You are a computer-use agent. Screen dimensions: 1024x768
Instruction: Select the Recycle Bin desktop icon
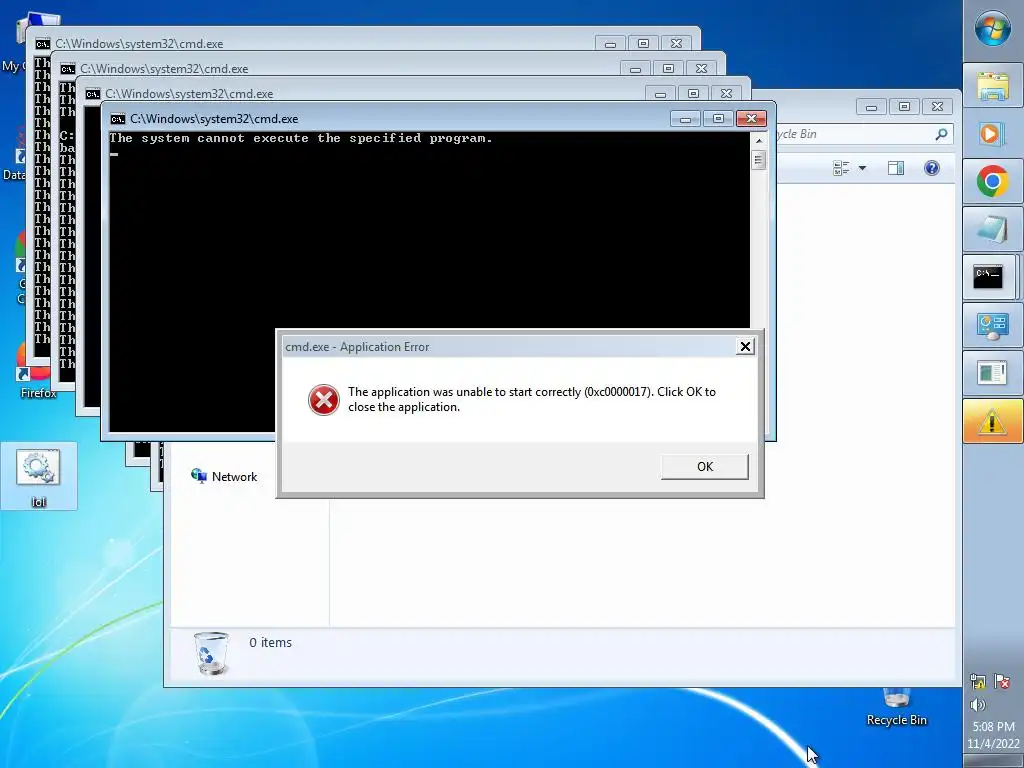(x=896, y=707)
